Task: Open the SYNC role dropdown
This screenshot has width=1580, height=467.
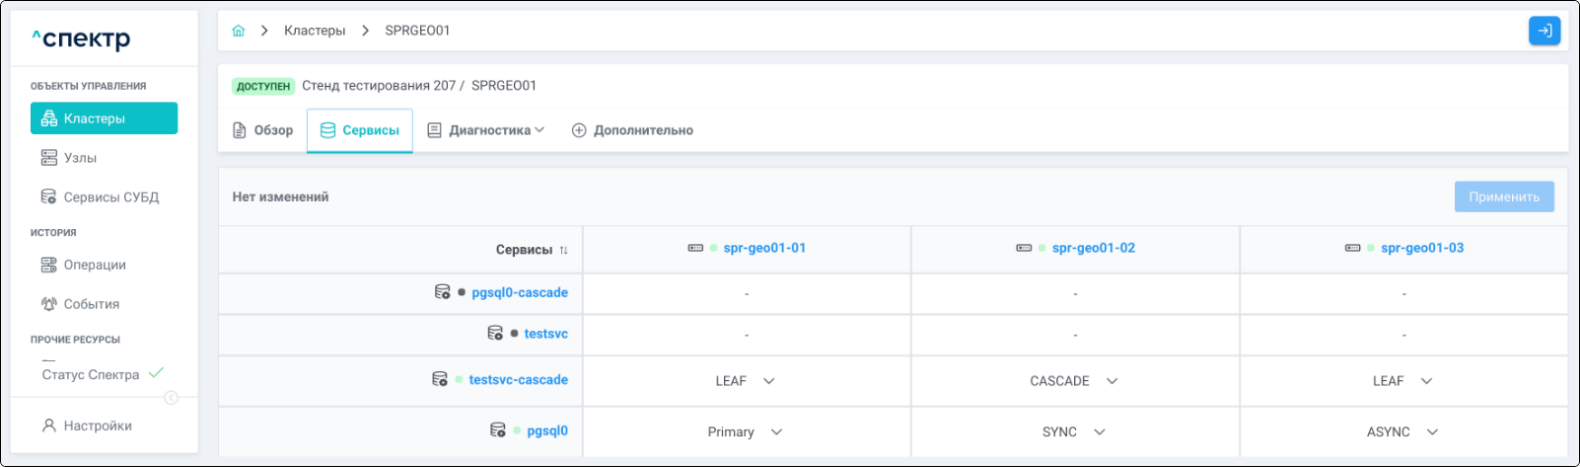Action: (x=1099, y=432)
